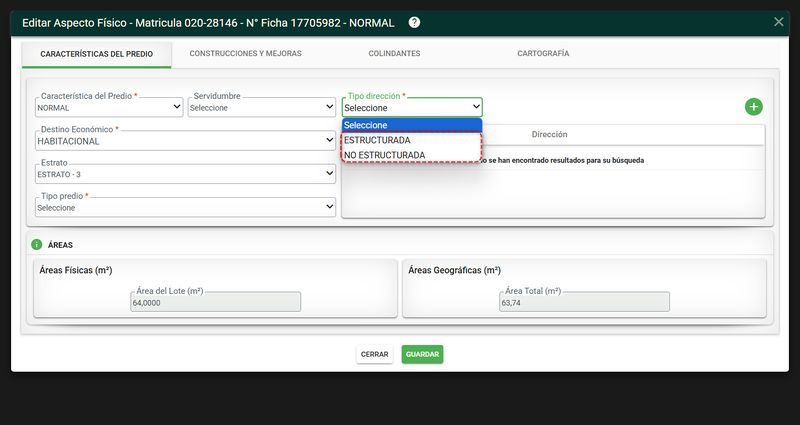Open Destino Económico dropdown

tap(185, 141)
